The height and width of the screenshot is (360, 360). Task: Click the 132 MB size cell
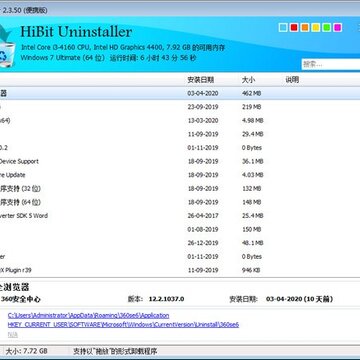(x=251, y=189)
